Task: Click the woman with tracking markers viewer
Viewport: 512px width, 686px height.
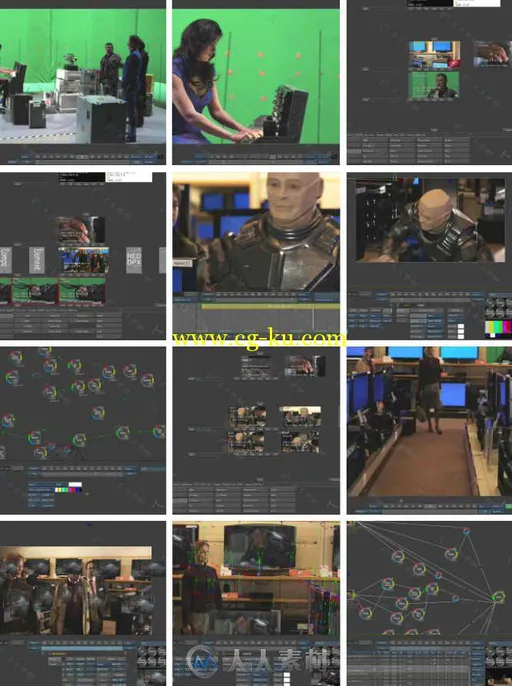Action: click(256, 578)
